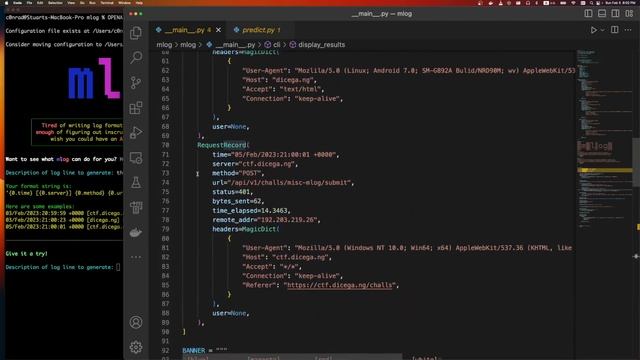Show additional views ellipsis in activity bar
Viewport: 640px width, 360px height.
[136, 257]
